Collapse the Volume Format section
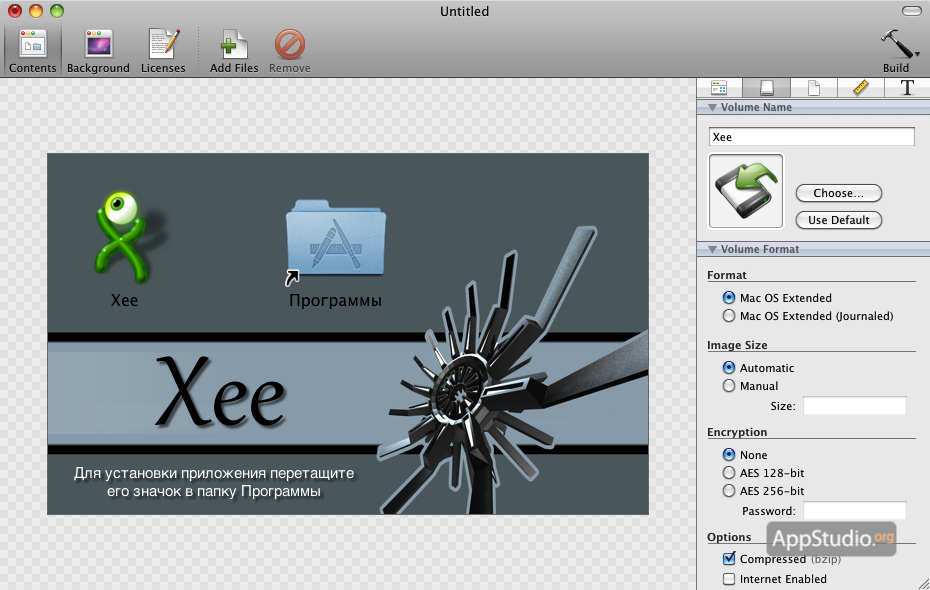Viewport: 930px width, 590px height. tap(712, 250)
